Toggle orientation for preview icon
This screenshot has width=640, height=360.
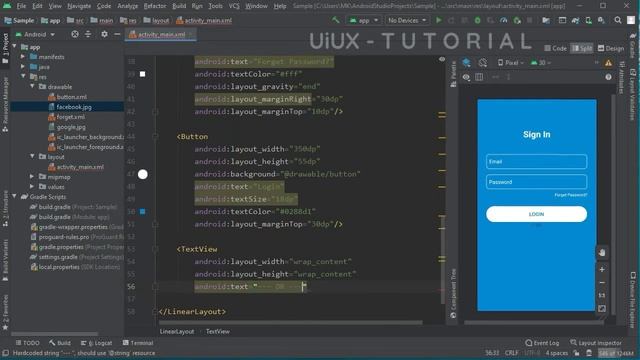[x=483, y=62]
